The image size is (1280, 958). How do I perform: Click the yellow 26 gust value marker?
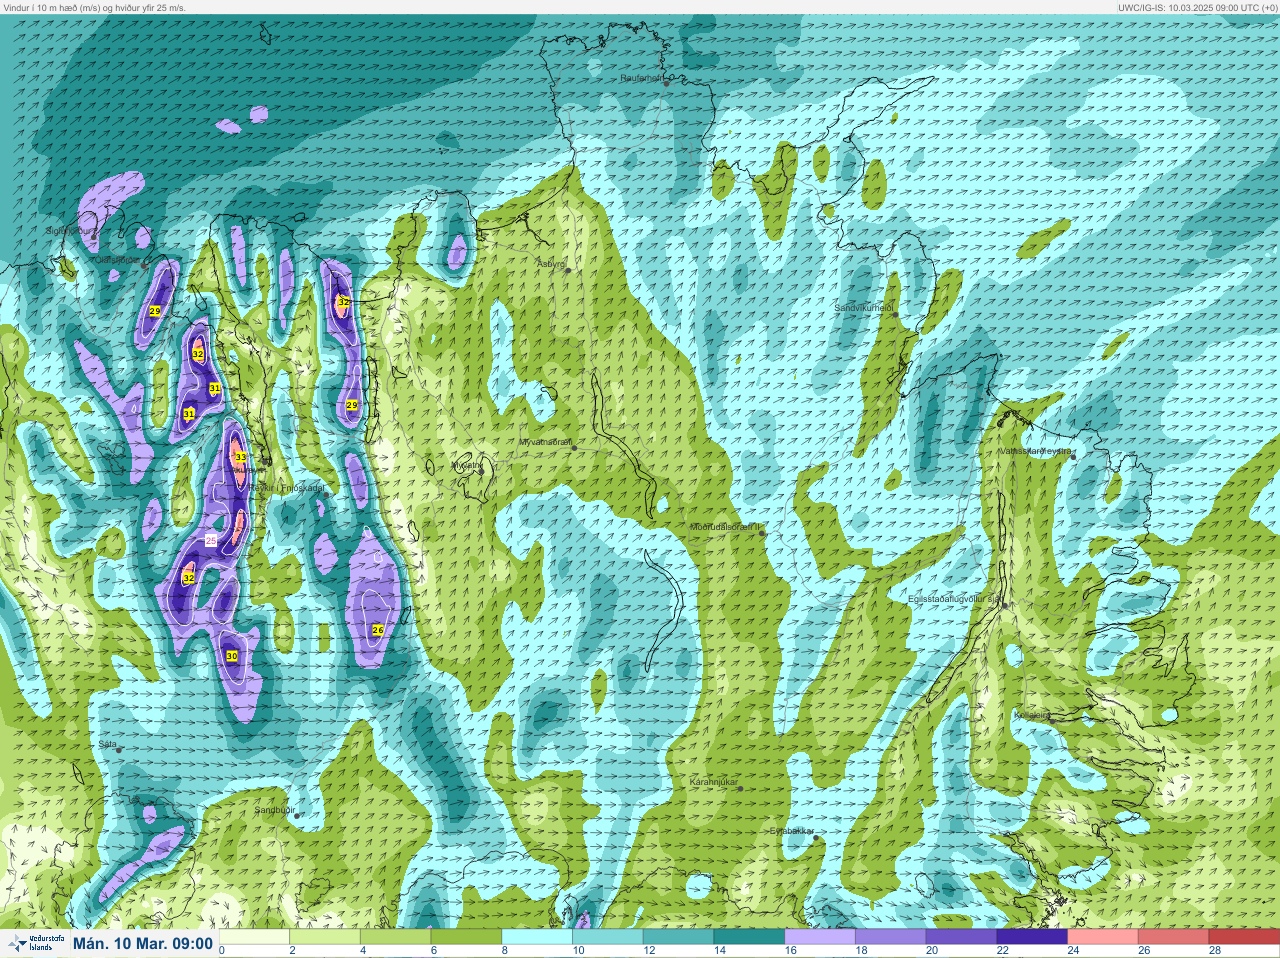[377, 630]
